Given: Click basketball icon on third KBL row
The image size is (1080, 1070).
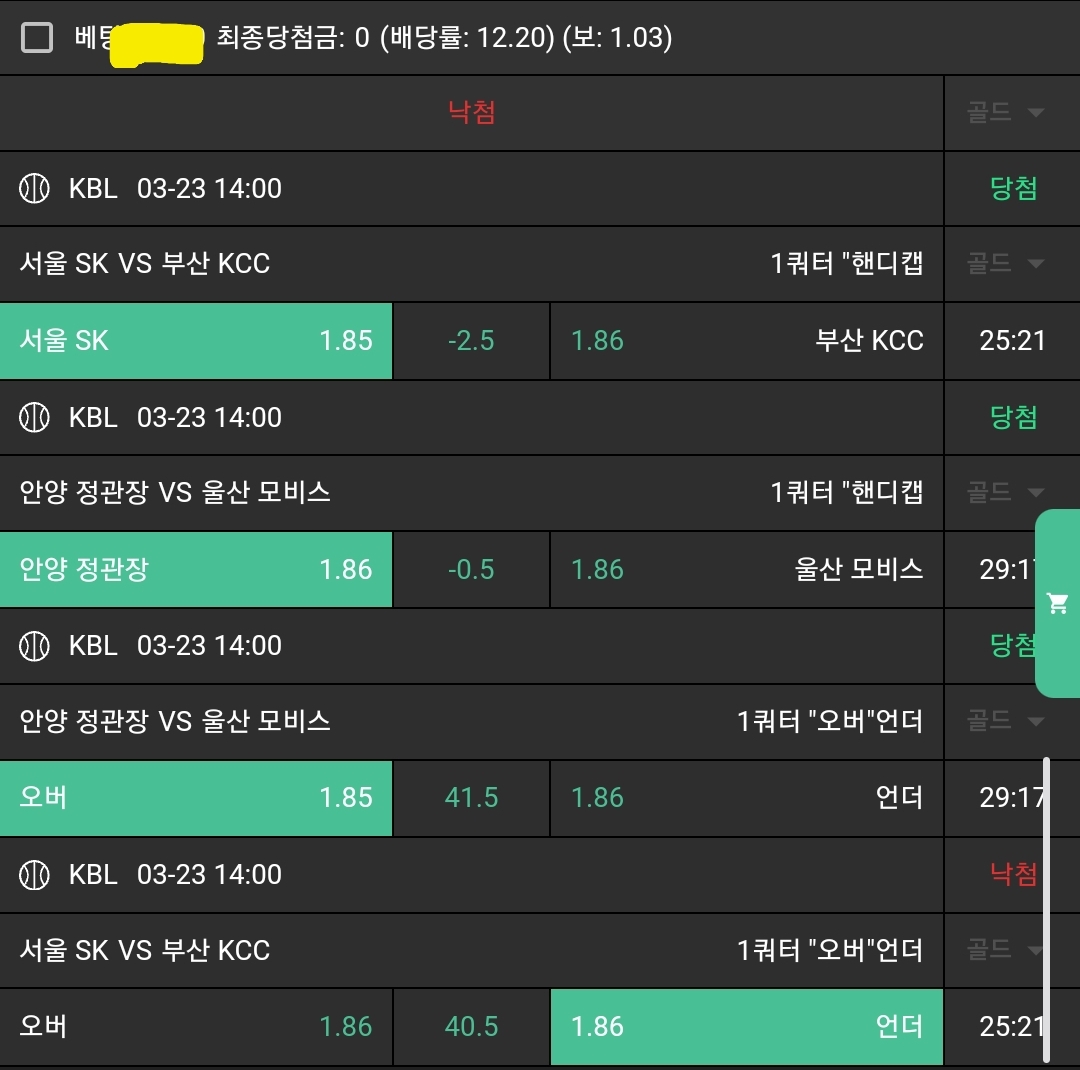Looking at the screenshot, I should point(35,645).
